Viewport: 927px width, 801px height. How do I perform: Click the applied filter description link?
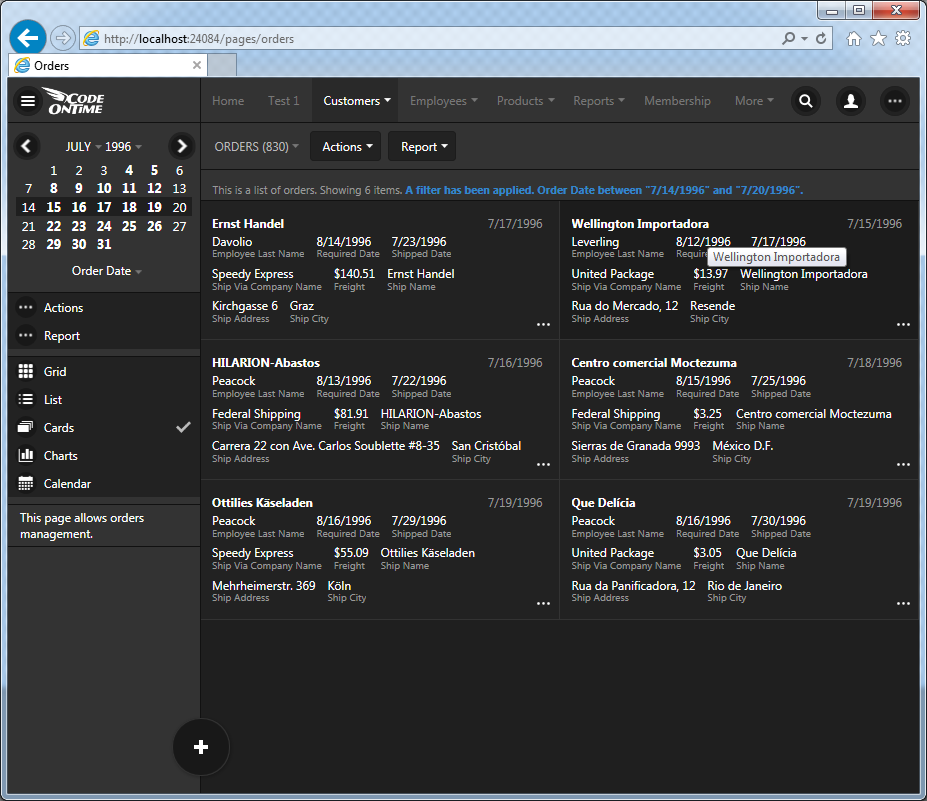[x=604, y=190]
